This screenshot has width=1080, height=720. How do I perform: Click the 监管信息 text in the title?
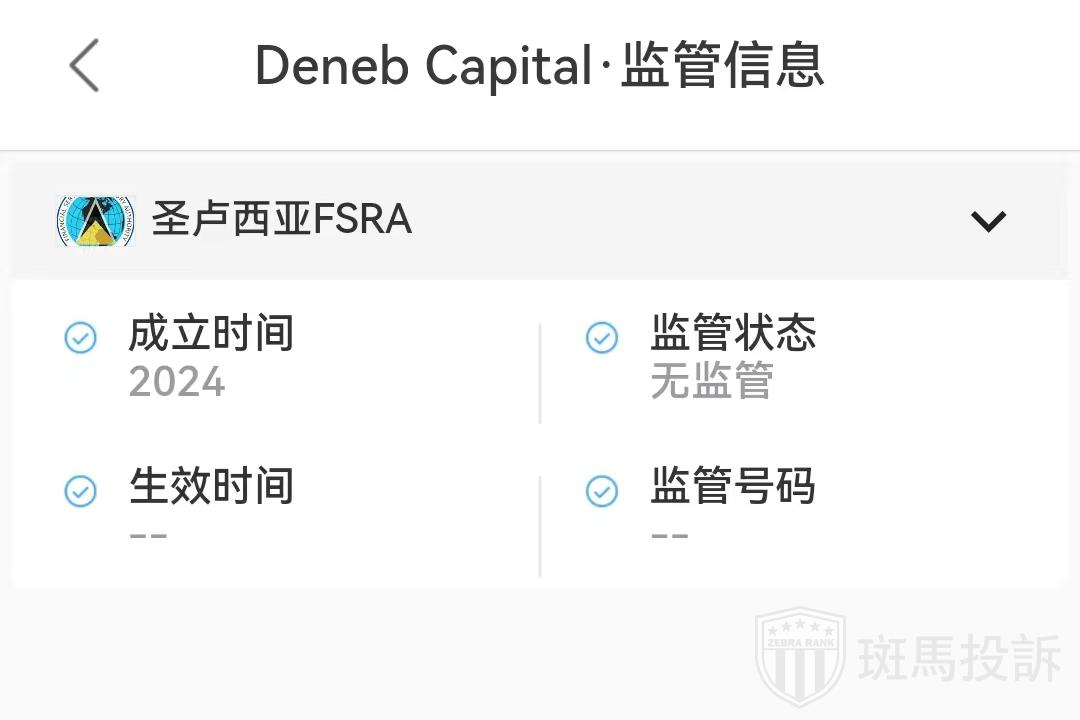(722, 67)
